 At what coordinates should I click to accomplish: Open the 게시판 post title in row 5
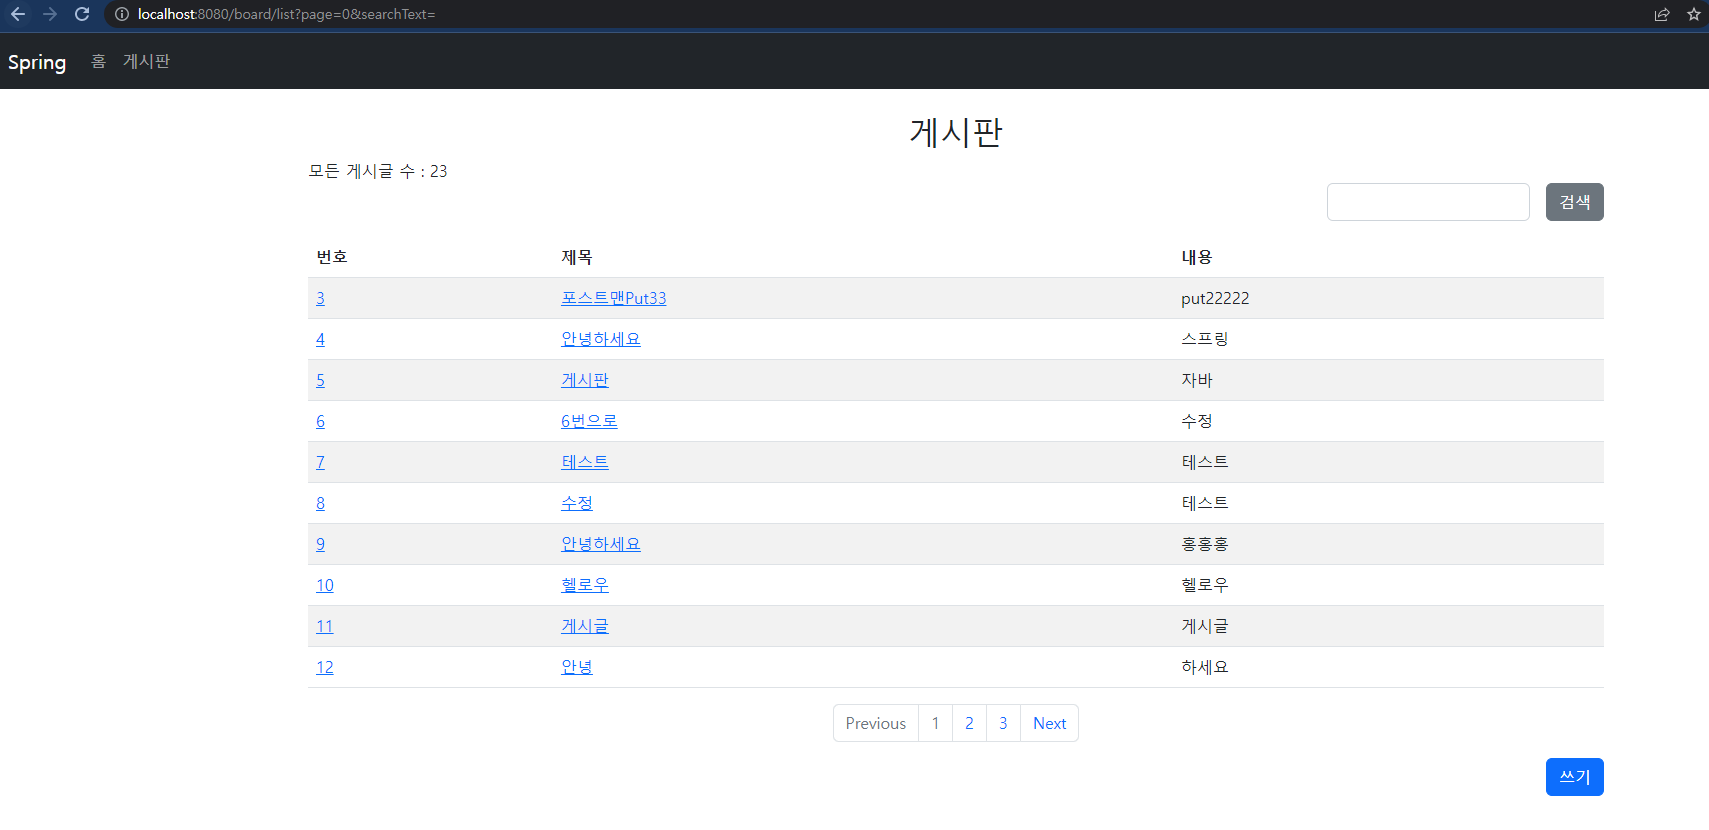pos(585,380)
